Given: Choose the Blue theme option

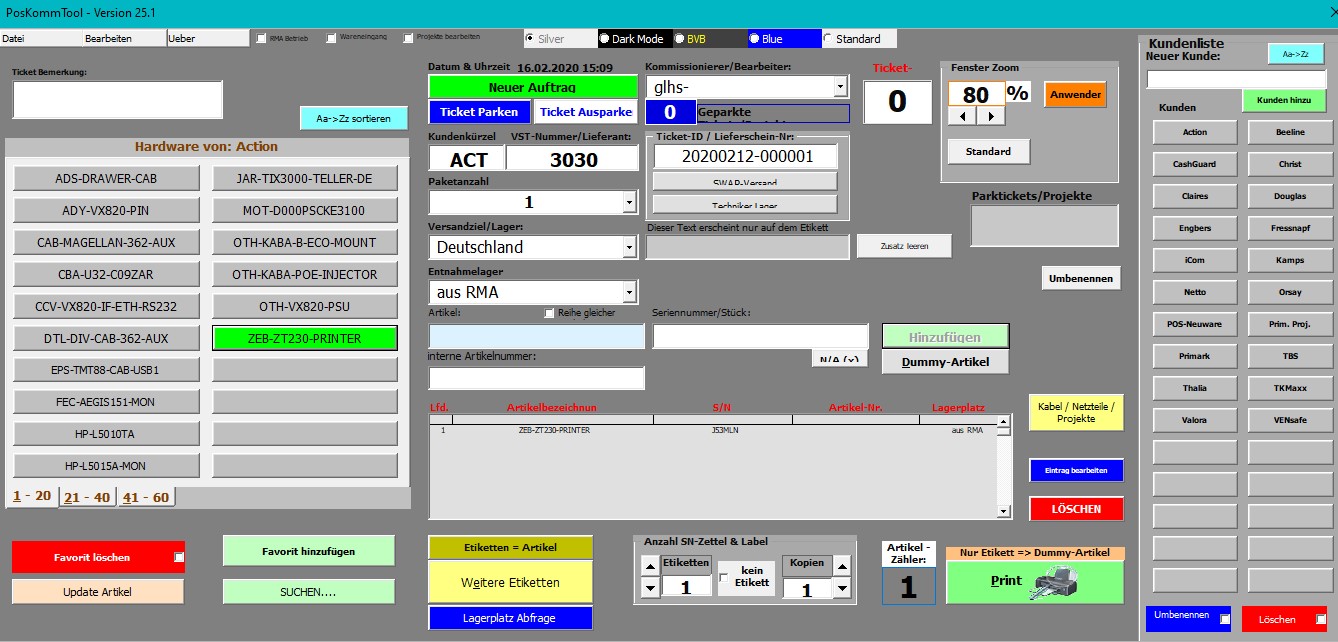Looking at the screenshot, I should tap(754, 39).
